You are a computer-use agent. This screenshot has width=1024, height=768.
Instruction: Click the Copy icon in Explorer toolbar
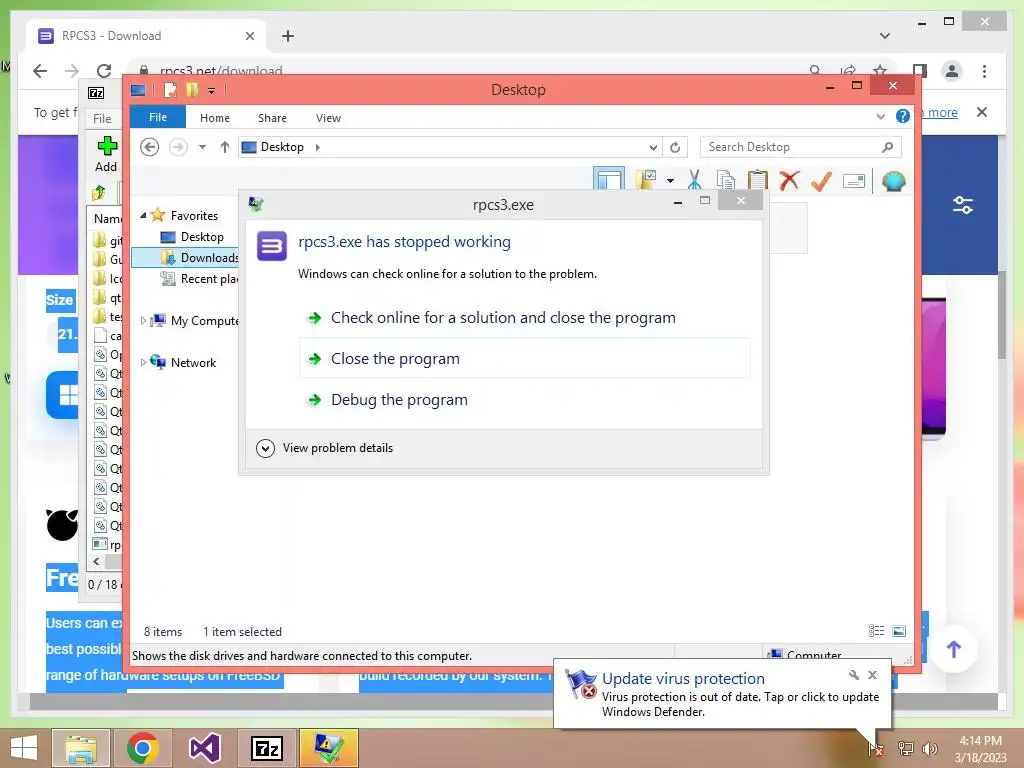point(726,180)
